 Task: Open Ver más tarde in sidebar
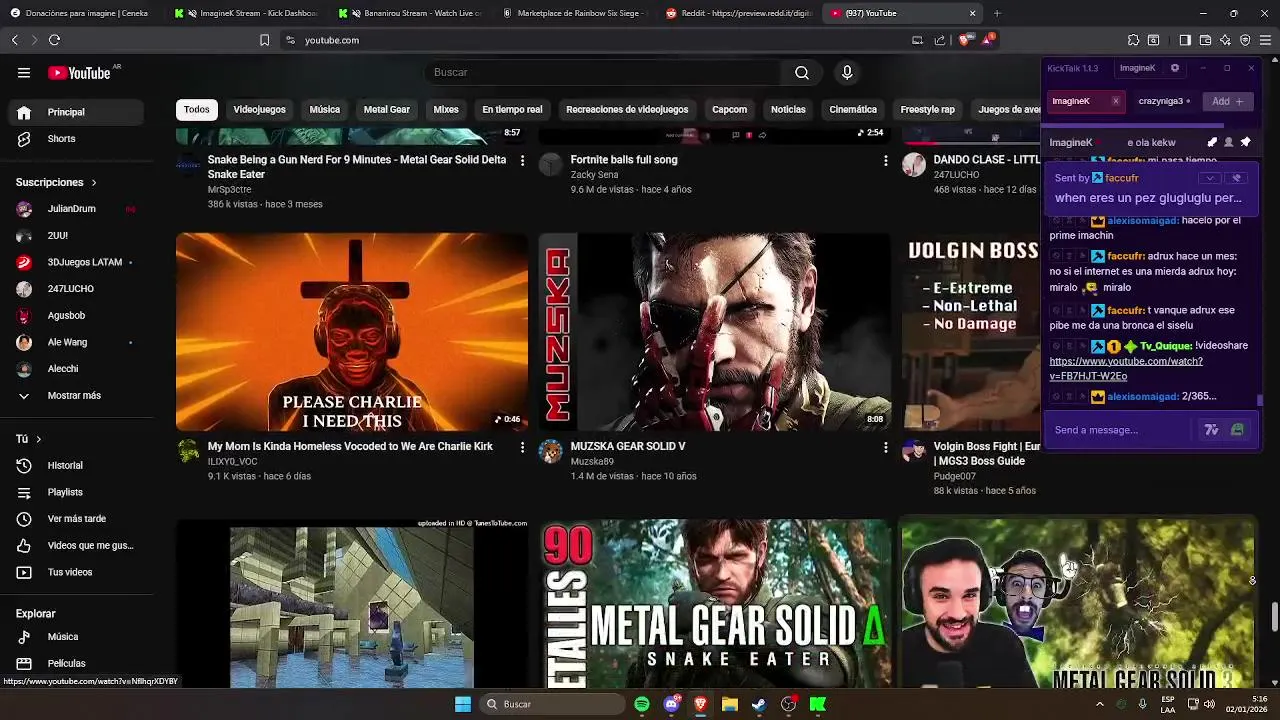coord(76,519)
